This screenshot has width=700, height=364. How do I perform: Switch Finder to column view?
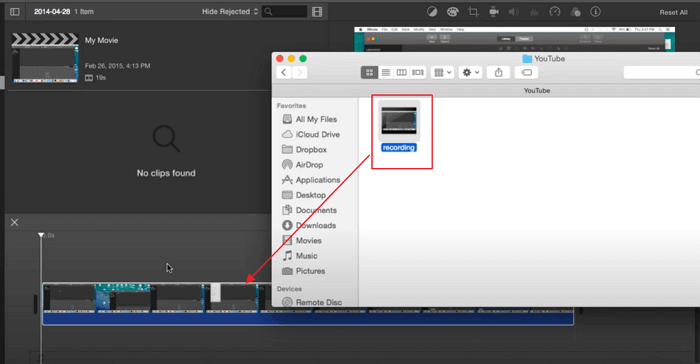401,72
